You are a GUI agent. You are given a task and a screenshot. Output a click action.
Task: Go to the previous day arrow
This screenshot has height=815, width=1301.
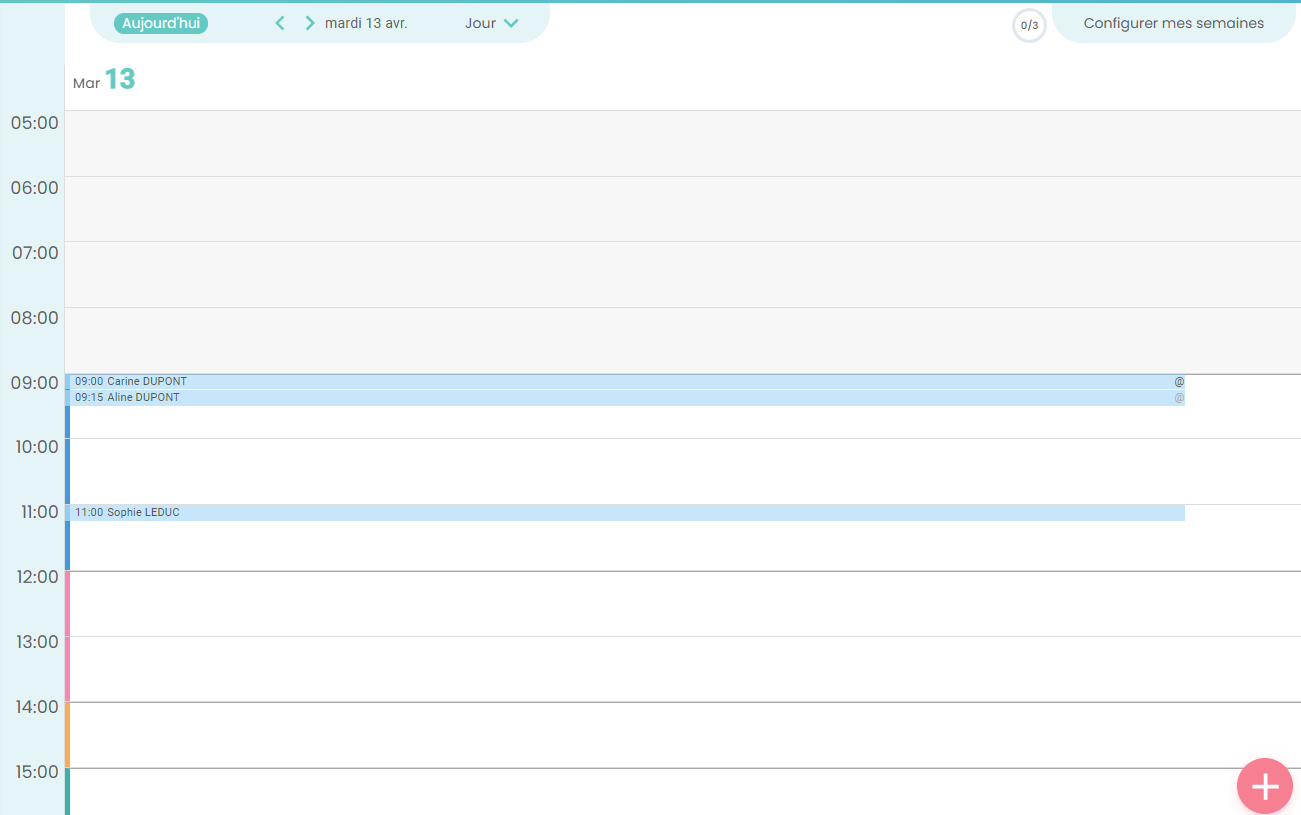[x=280, y=23]
